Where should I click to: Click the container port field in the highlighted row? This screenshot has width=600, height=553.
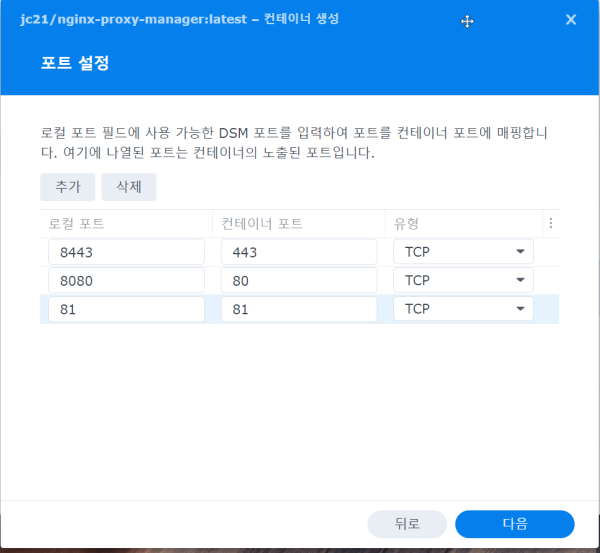[298, 310]
